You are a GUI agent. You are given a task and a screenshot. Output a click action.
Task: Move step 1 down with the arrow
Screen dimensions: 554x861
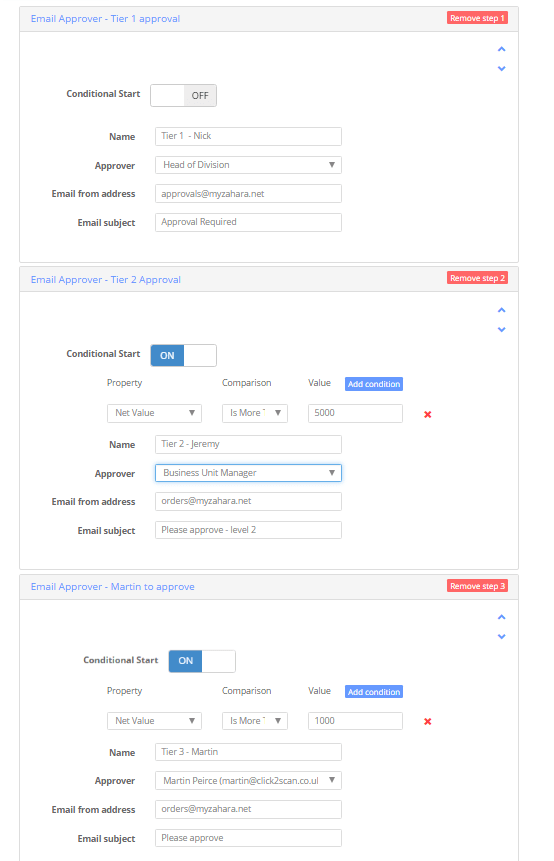[x=501, y=69]
